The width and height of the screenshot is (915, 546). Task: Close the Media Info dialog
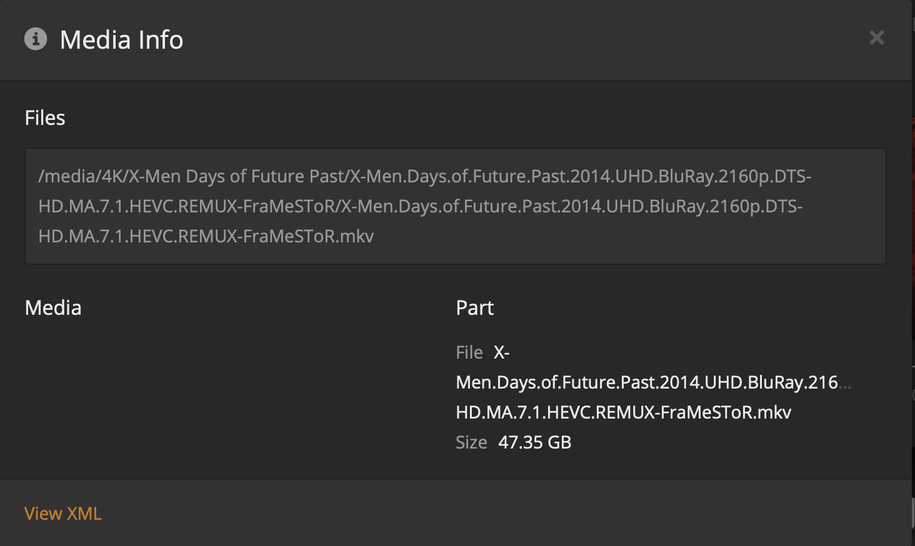[876, 38]
